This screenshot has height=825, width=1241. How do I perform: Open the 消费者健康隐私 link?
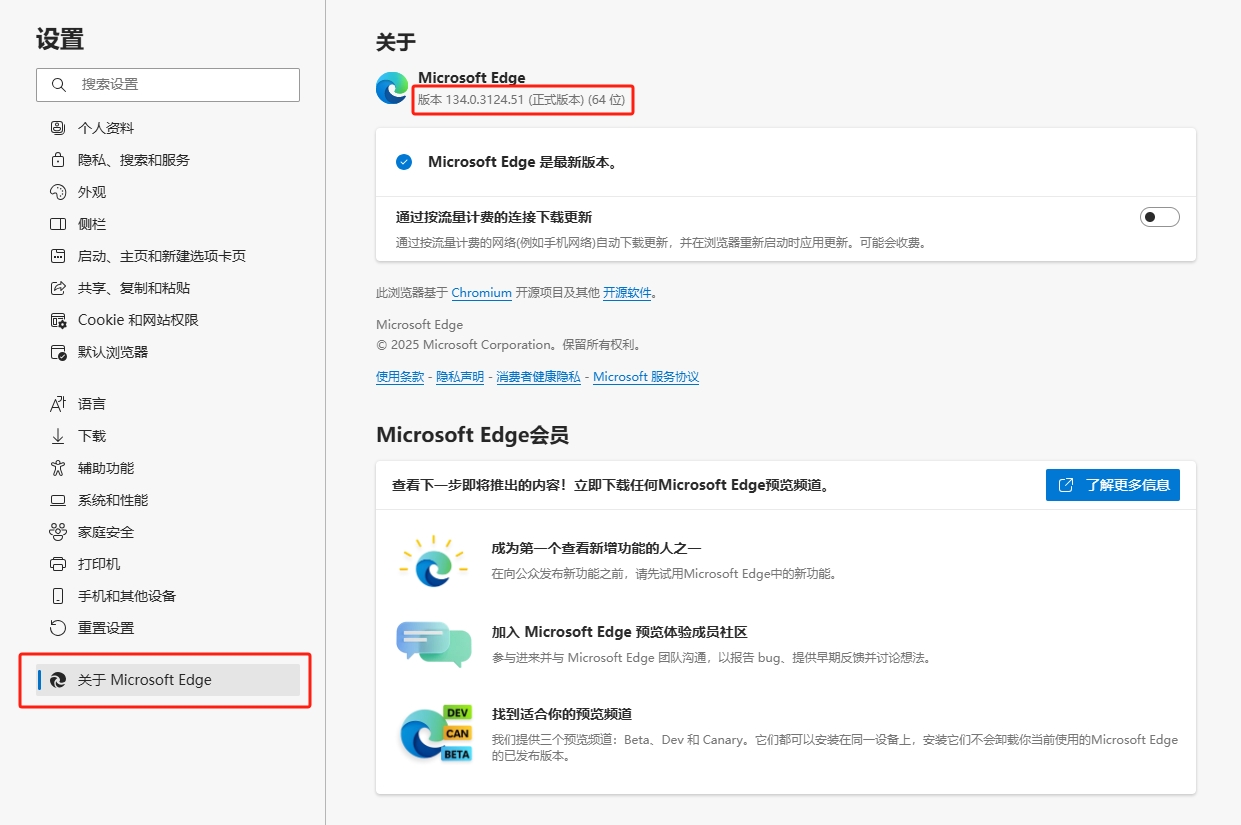[x=538, y=377]
